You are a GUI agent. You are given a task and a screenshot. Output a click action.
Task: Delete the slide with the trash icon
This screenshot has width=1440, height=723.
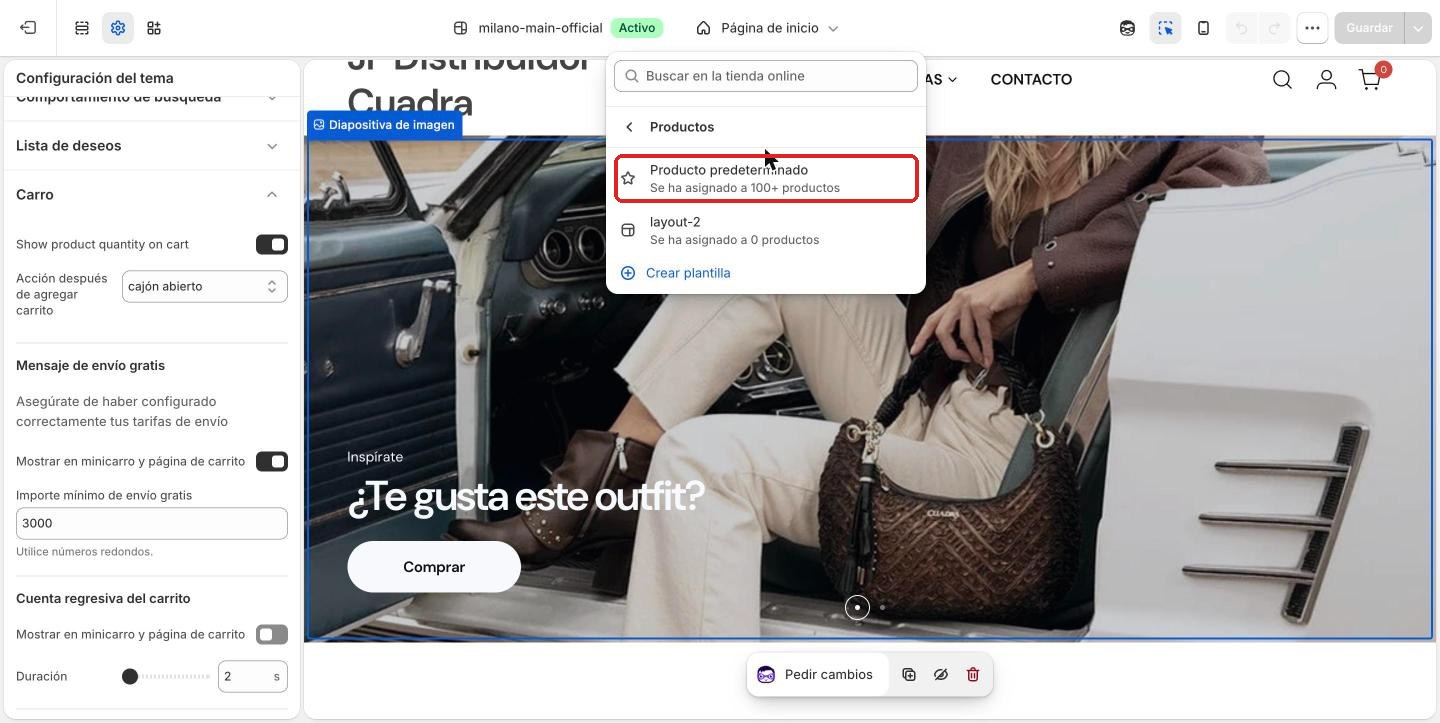point(973,675)
